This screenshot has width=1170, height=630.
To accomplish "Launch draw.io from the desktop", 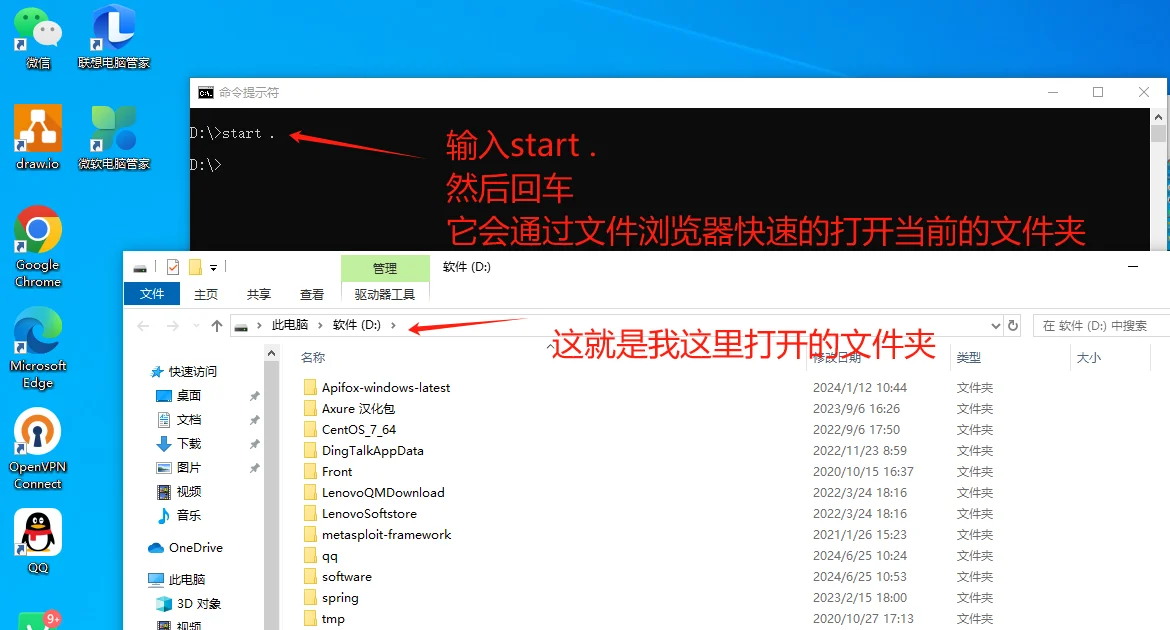I will click(37, 130).
